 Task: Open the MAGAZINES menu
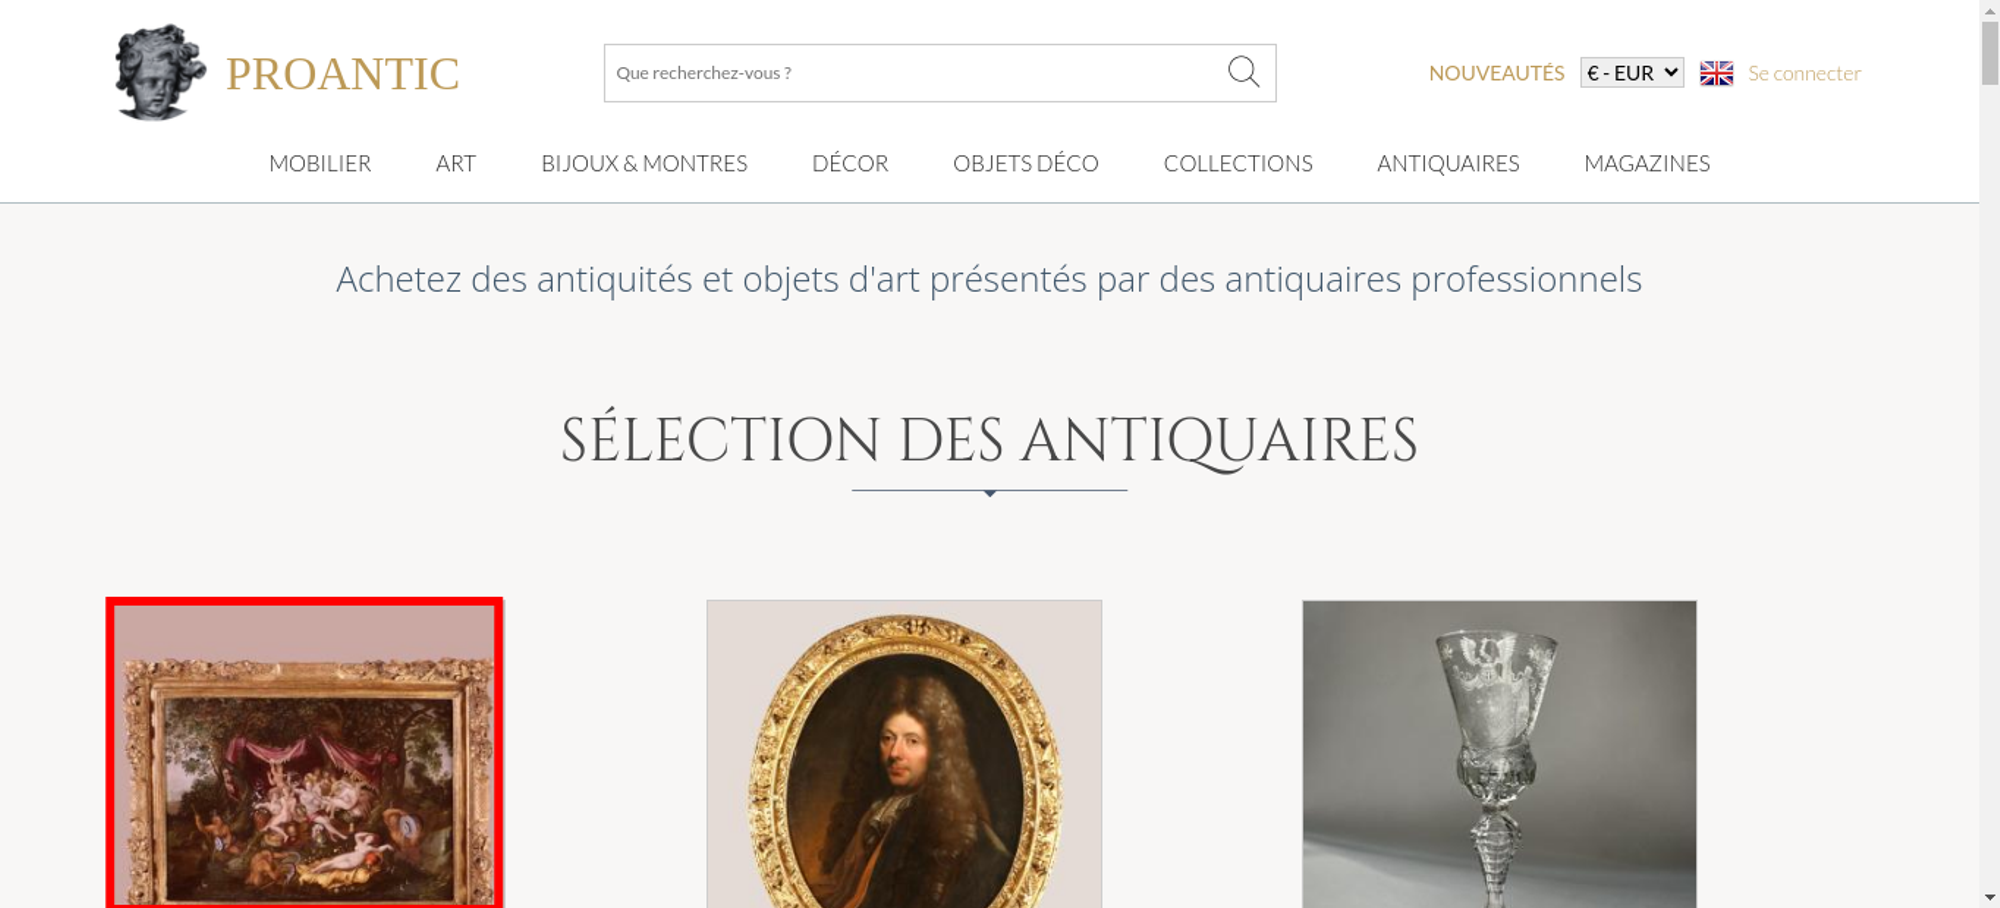click(1647, 163)
